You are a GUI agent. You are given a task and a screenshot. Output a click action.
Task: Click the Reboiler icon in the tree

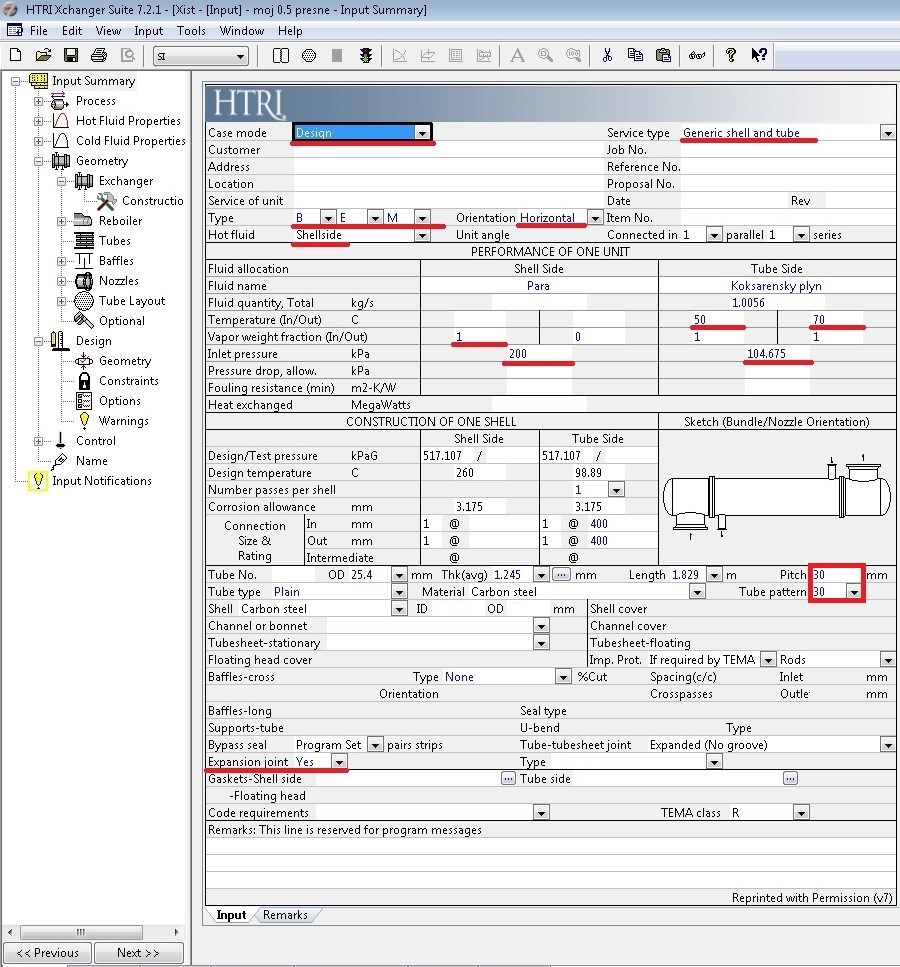[x=83, y=220]
